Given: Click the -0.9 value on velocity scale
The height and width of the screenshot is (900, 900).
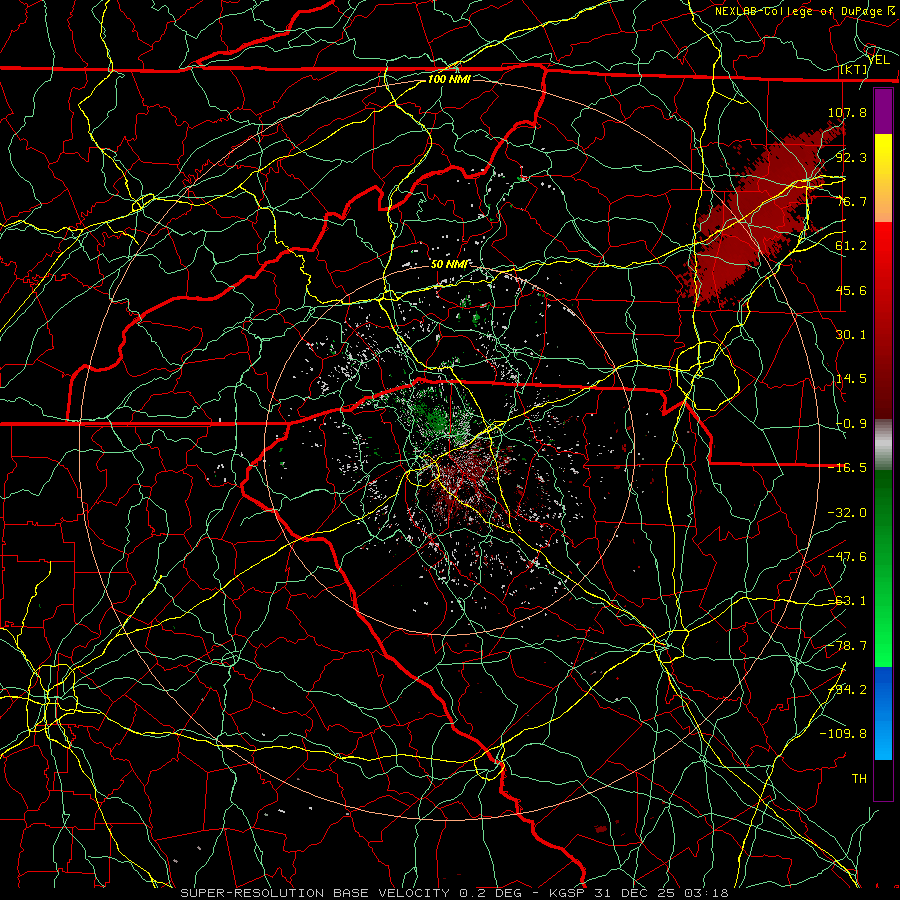Looking at the screenshot, I should pos(851,424).
